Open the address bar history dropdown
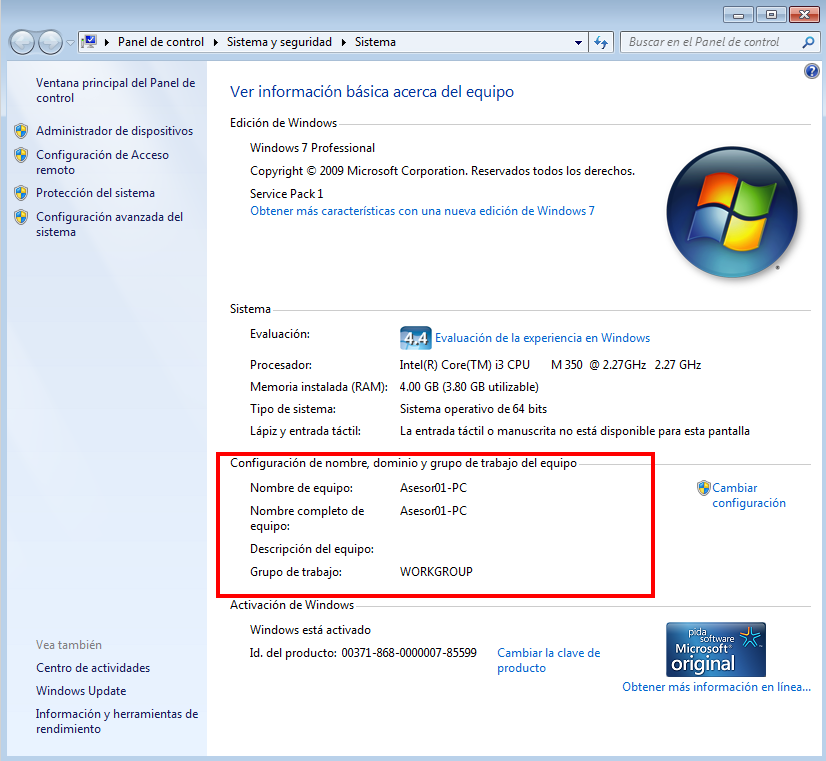The width and height of the screenshot is (826, 761). (x=578, y=42)
